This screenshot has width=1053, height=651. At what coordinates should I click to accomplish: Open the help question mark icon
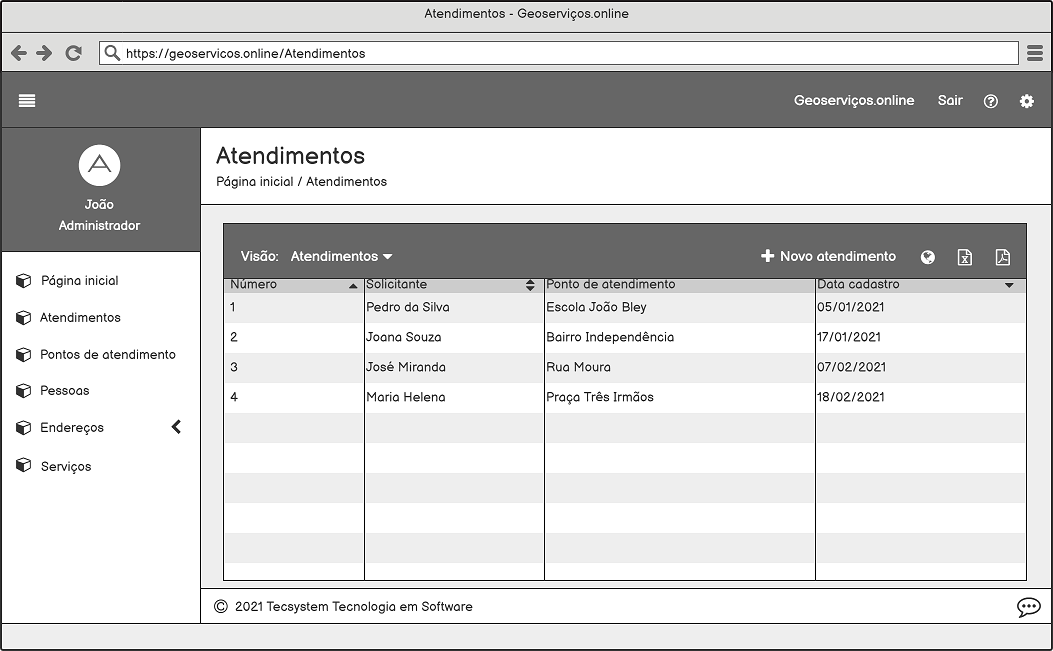990,101
